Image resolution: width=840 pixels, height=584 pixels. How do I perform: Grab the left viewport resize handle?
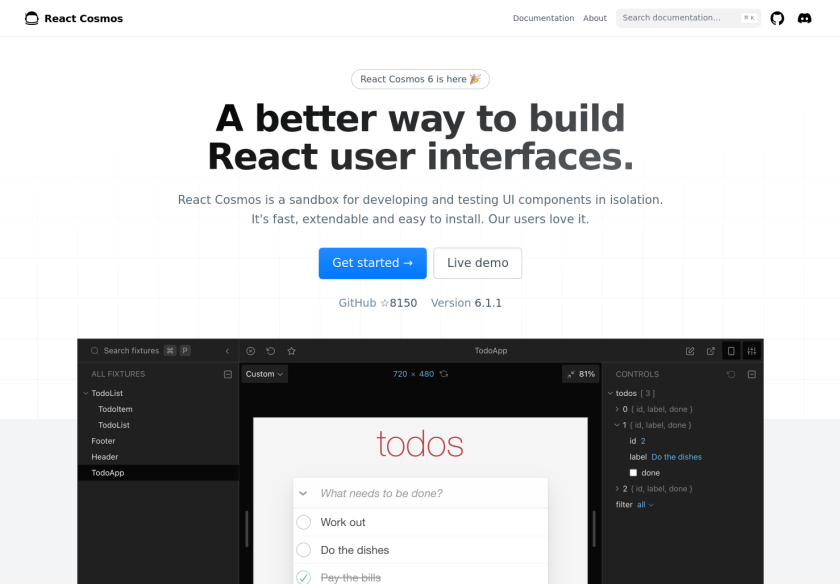[246, 529]
